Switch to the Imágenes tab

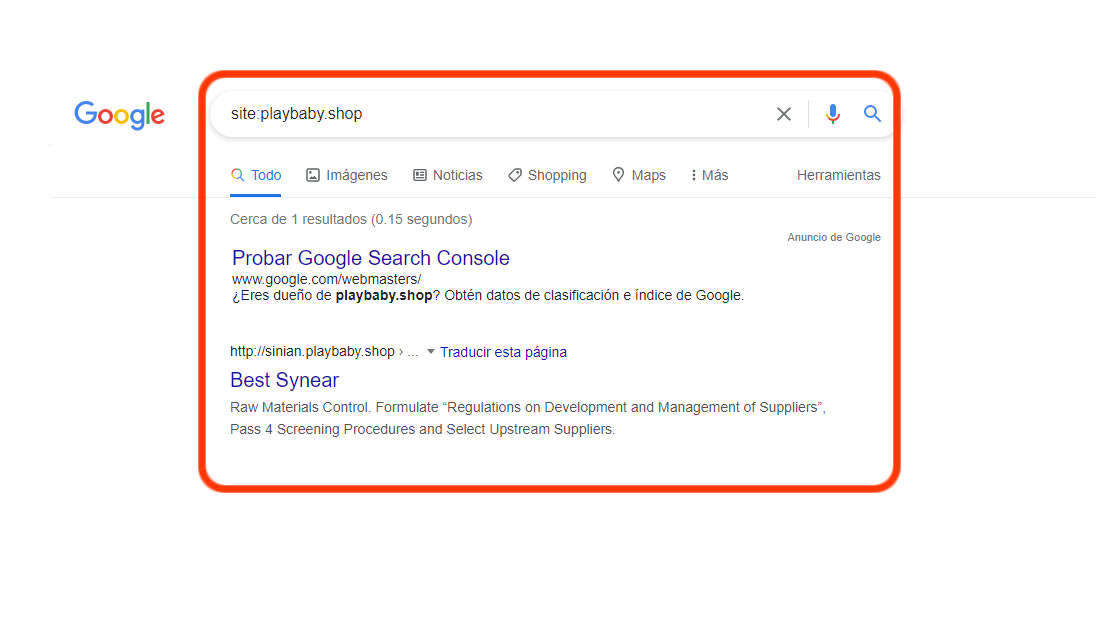click(x=347, y=175)
